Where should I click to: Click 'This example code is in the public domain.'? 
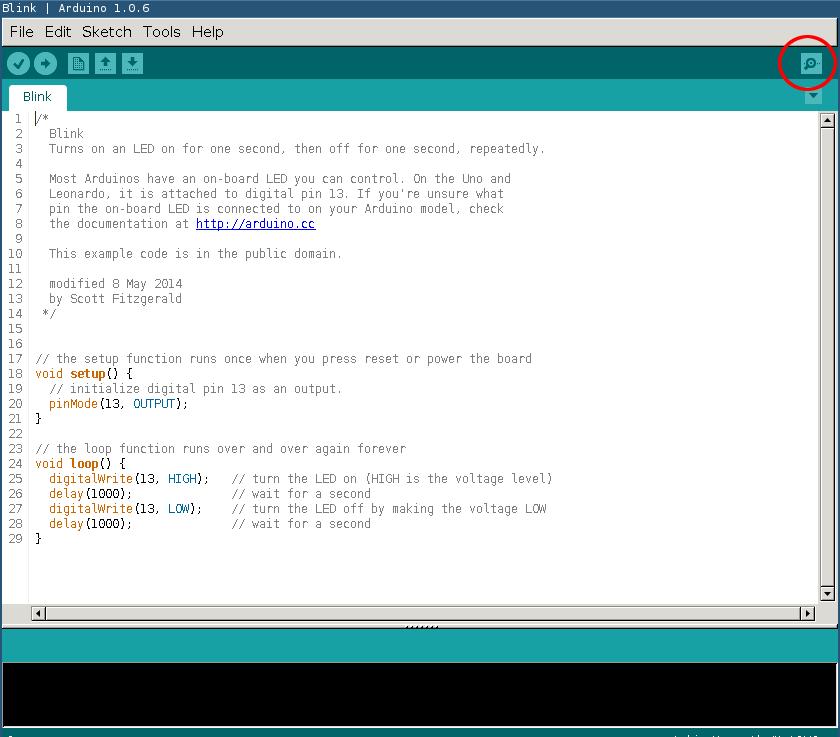coord(196,254)
